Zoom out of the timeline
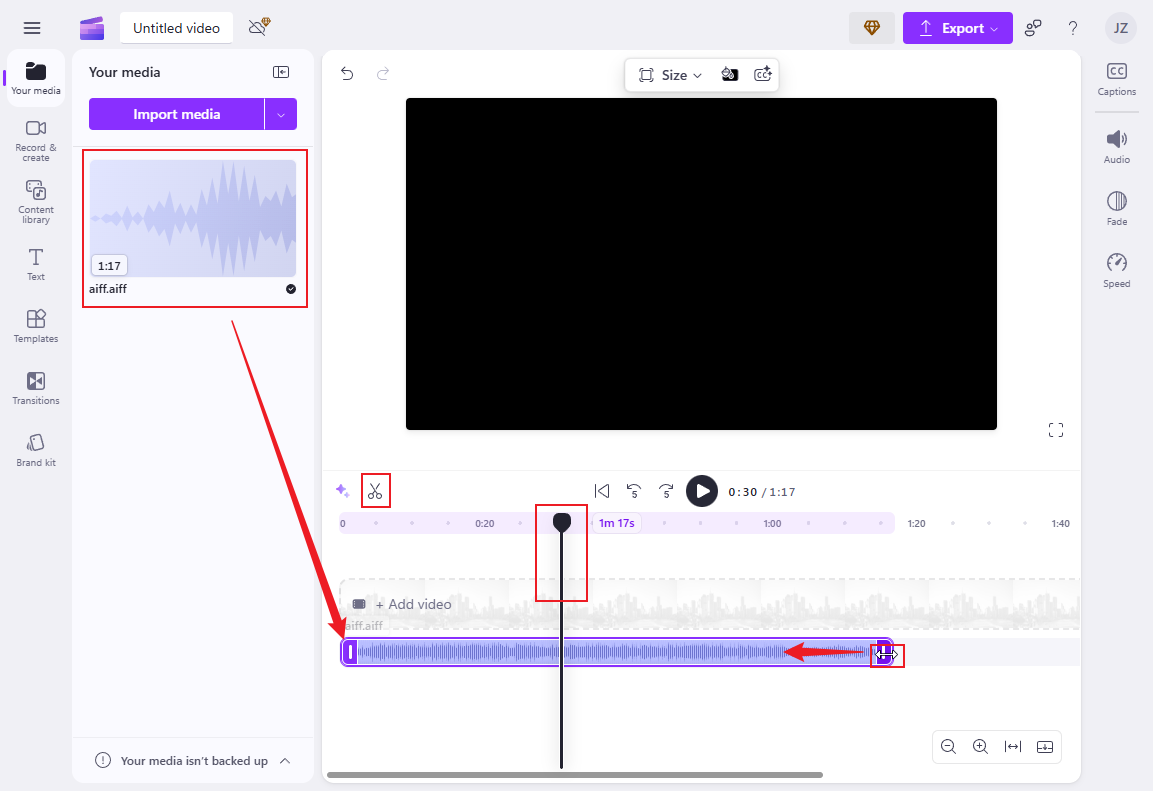Screen dimensions: 1153x791 pos(949,747)
